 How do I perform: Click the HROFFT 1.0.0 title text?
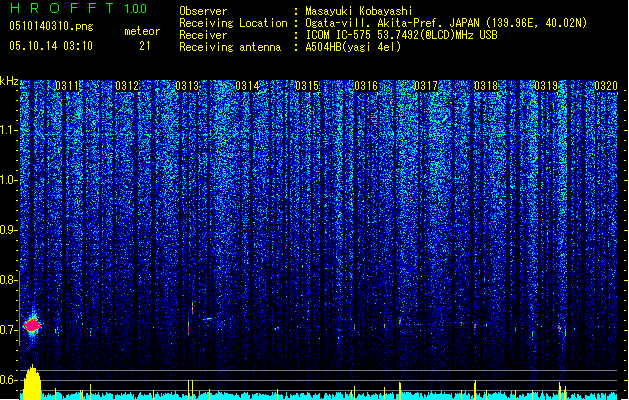pyautogui.click(x=79, y=8)
